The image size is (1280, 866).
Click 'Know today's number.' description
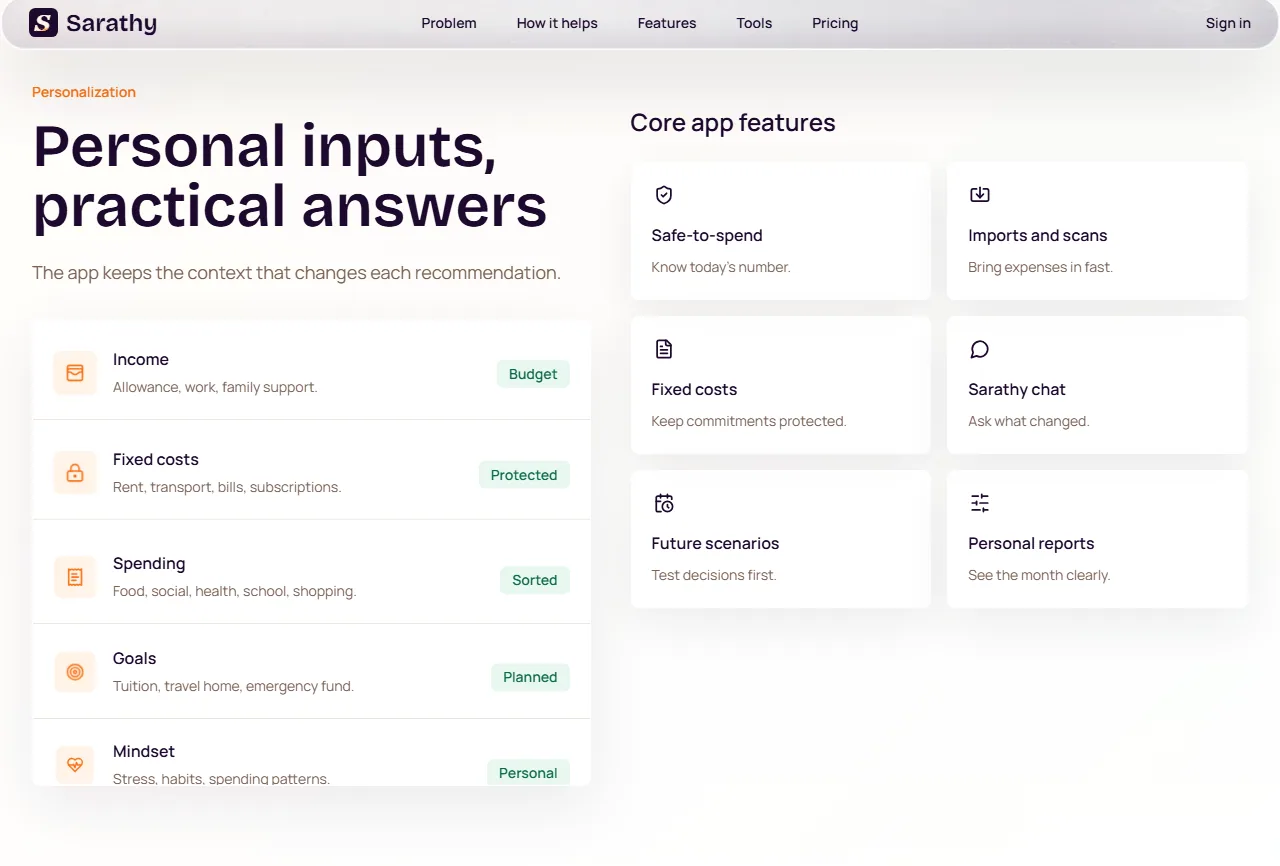(721, 267)
